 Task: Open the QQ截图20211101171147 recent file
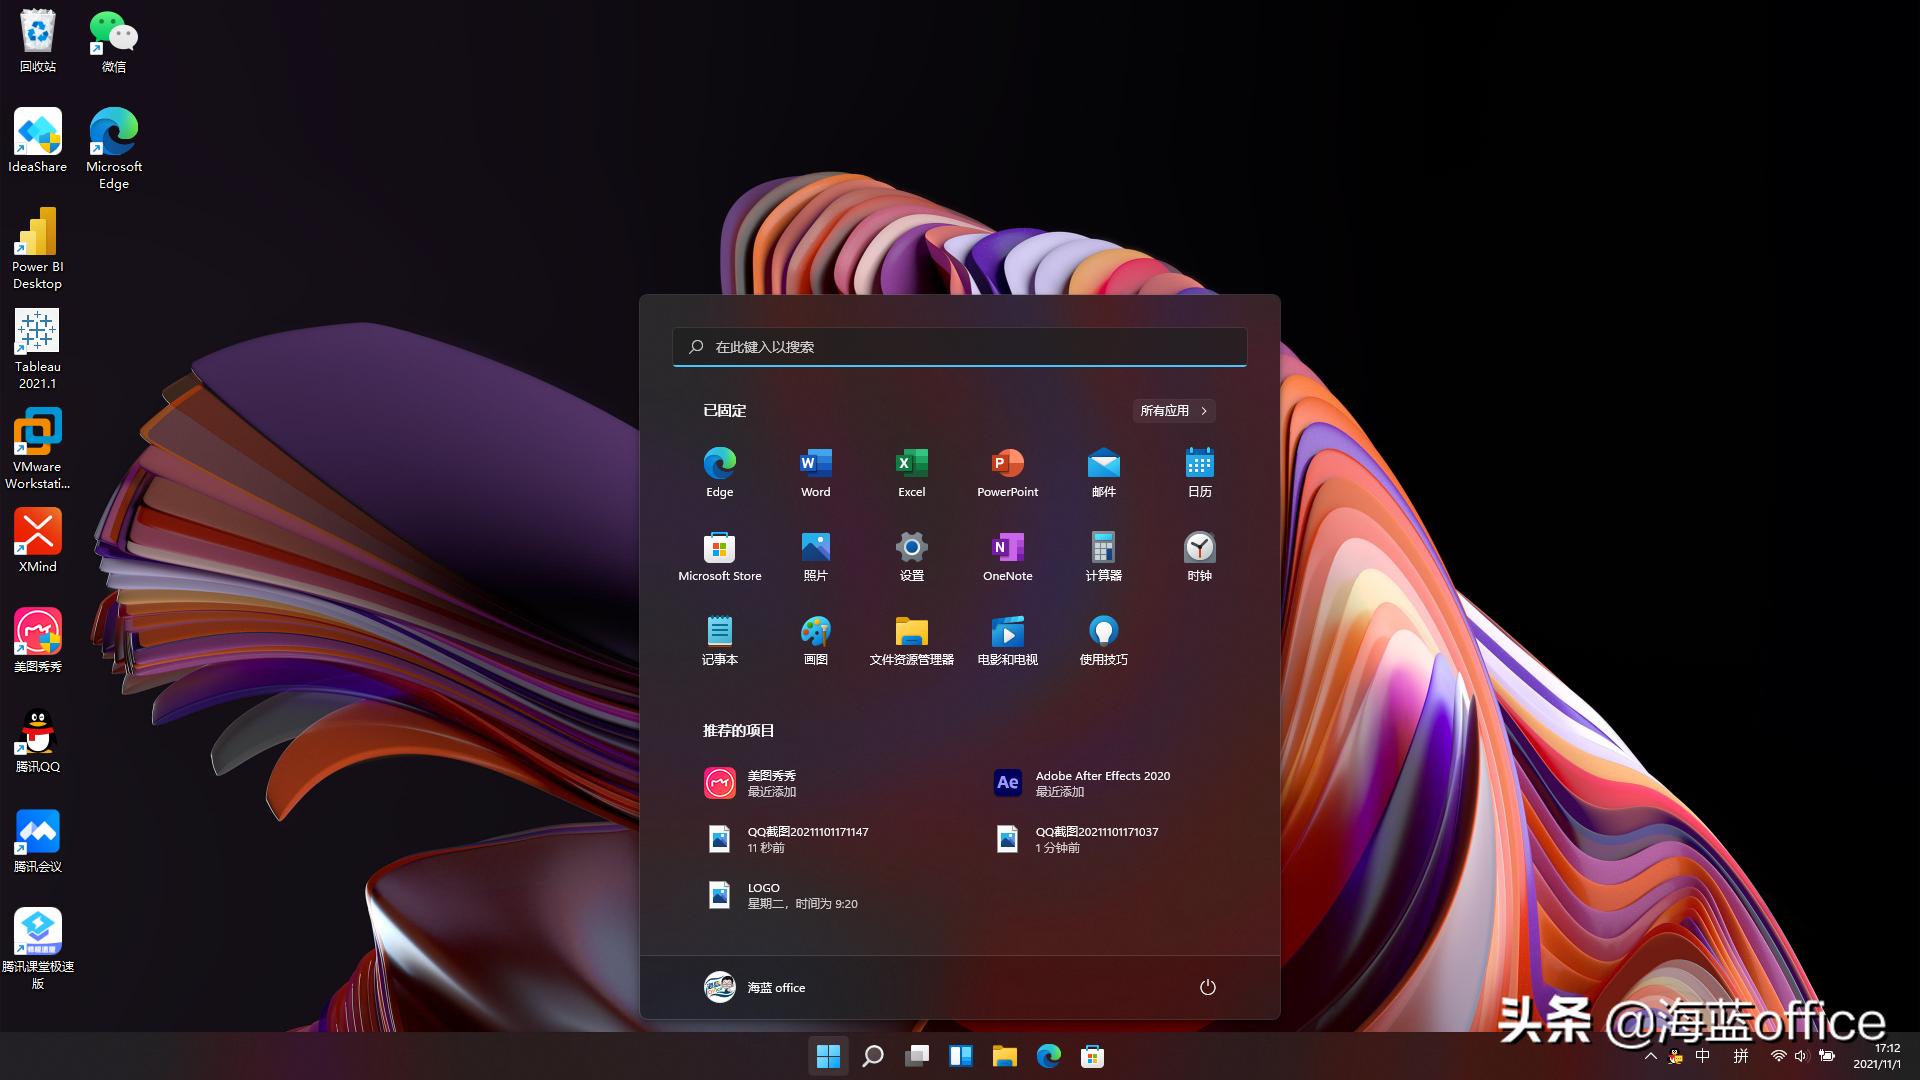coord(800,839)
